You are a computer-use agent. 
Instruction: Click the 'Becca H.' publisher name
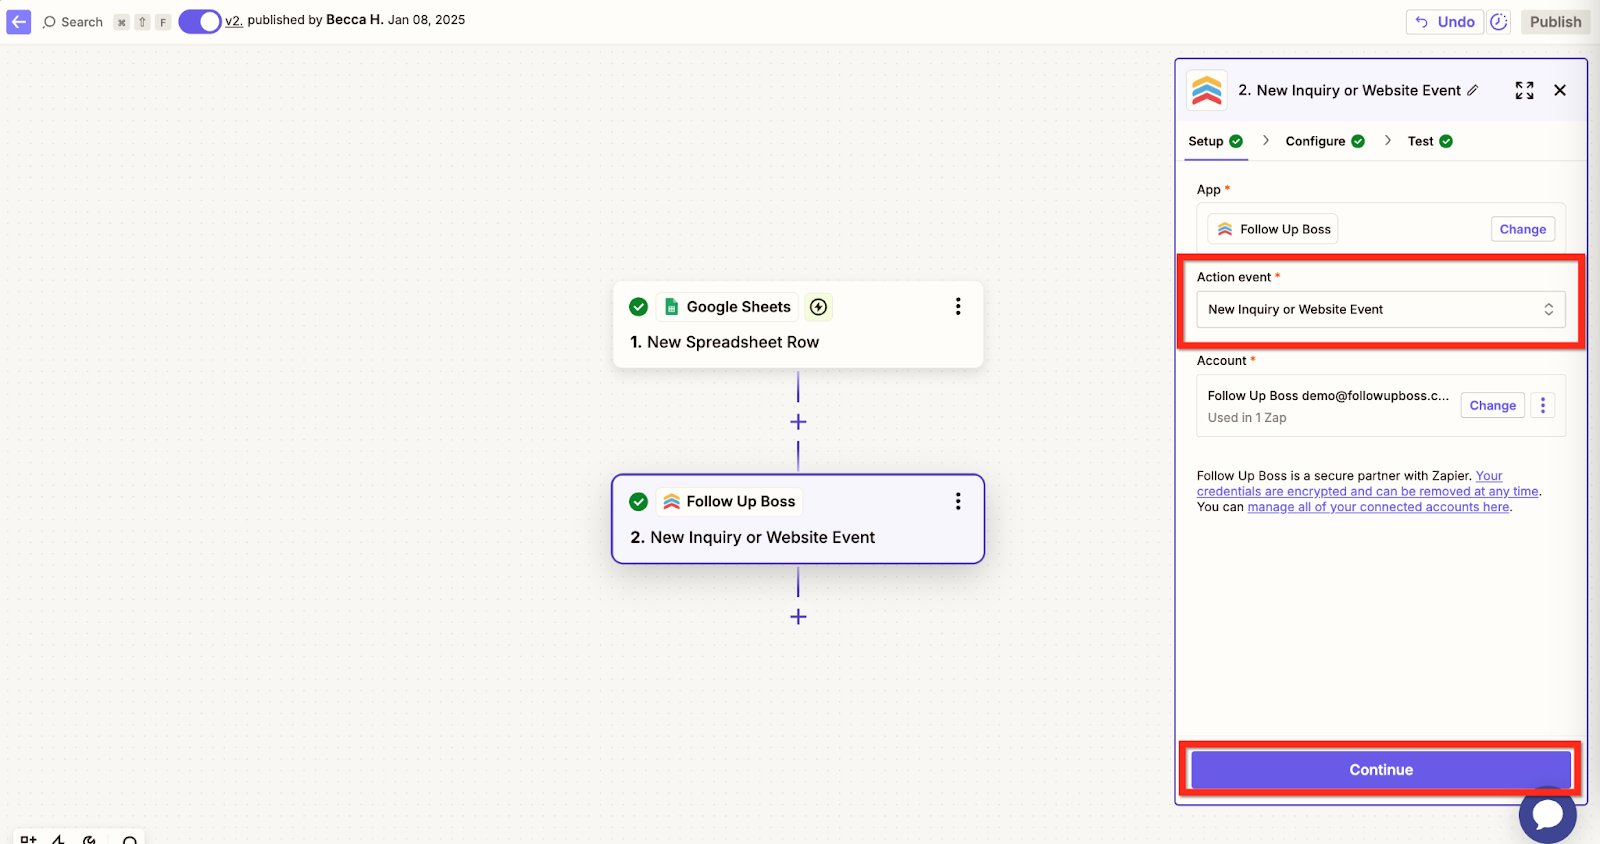pos(354,20)
